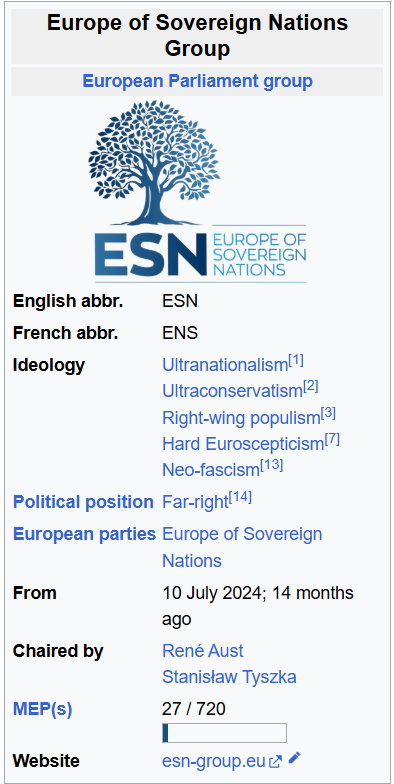Open Stanisław Tyszka's page

[229, 678]
